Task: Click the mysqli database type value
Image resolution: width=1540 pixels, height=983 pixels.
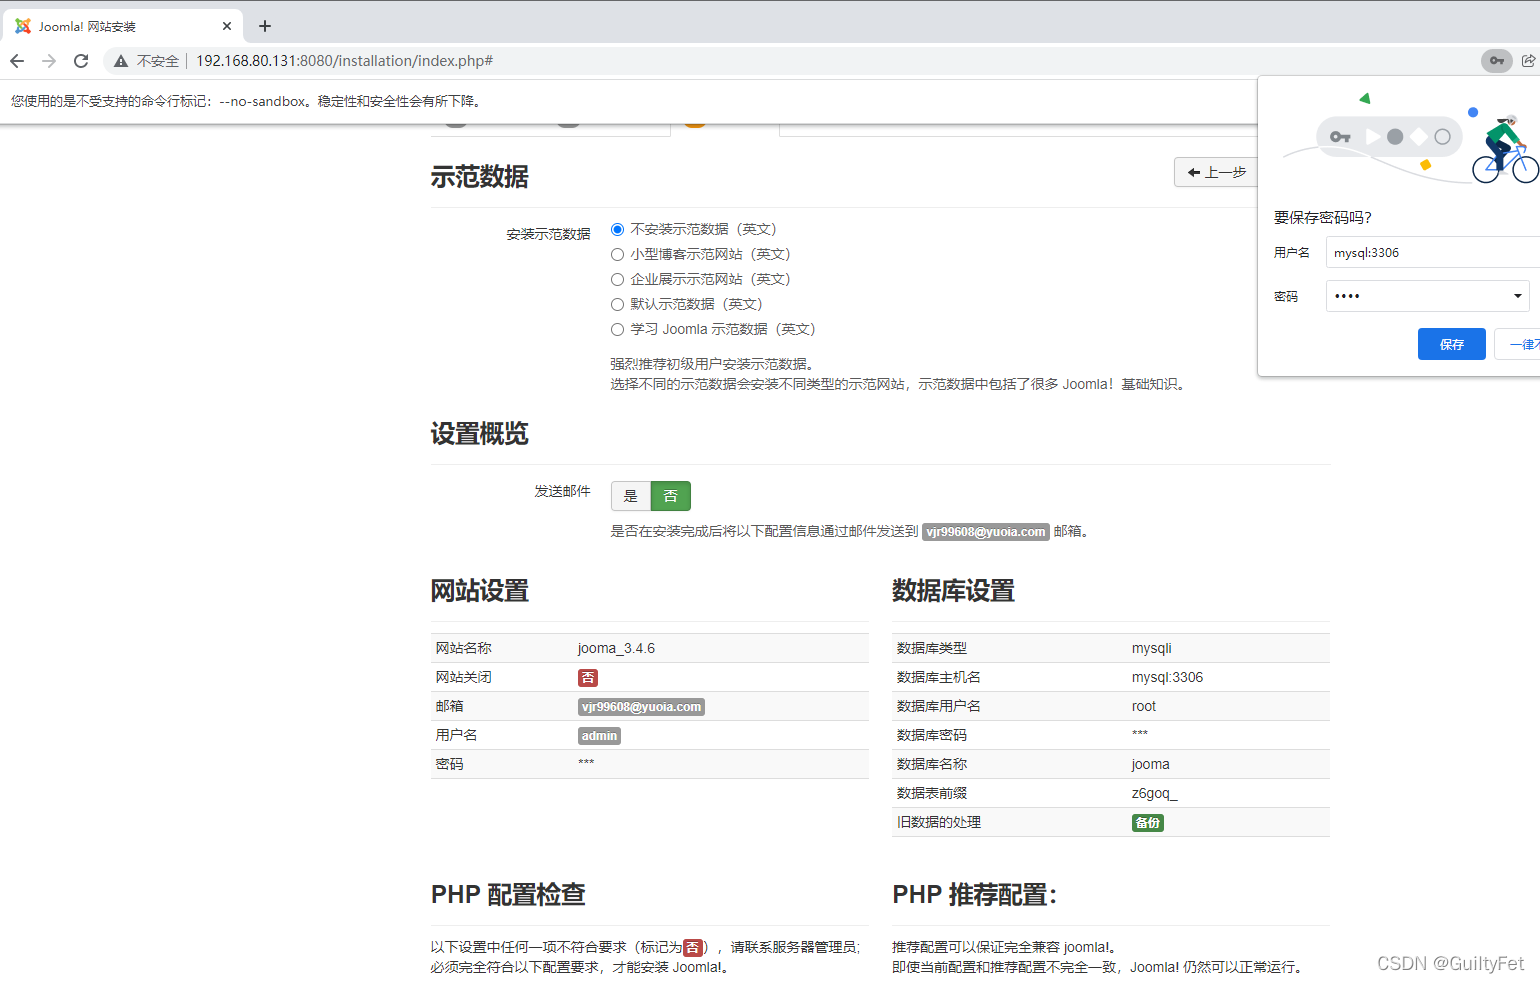Action: point(1152,648)
